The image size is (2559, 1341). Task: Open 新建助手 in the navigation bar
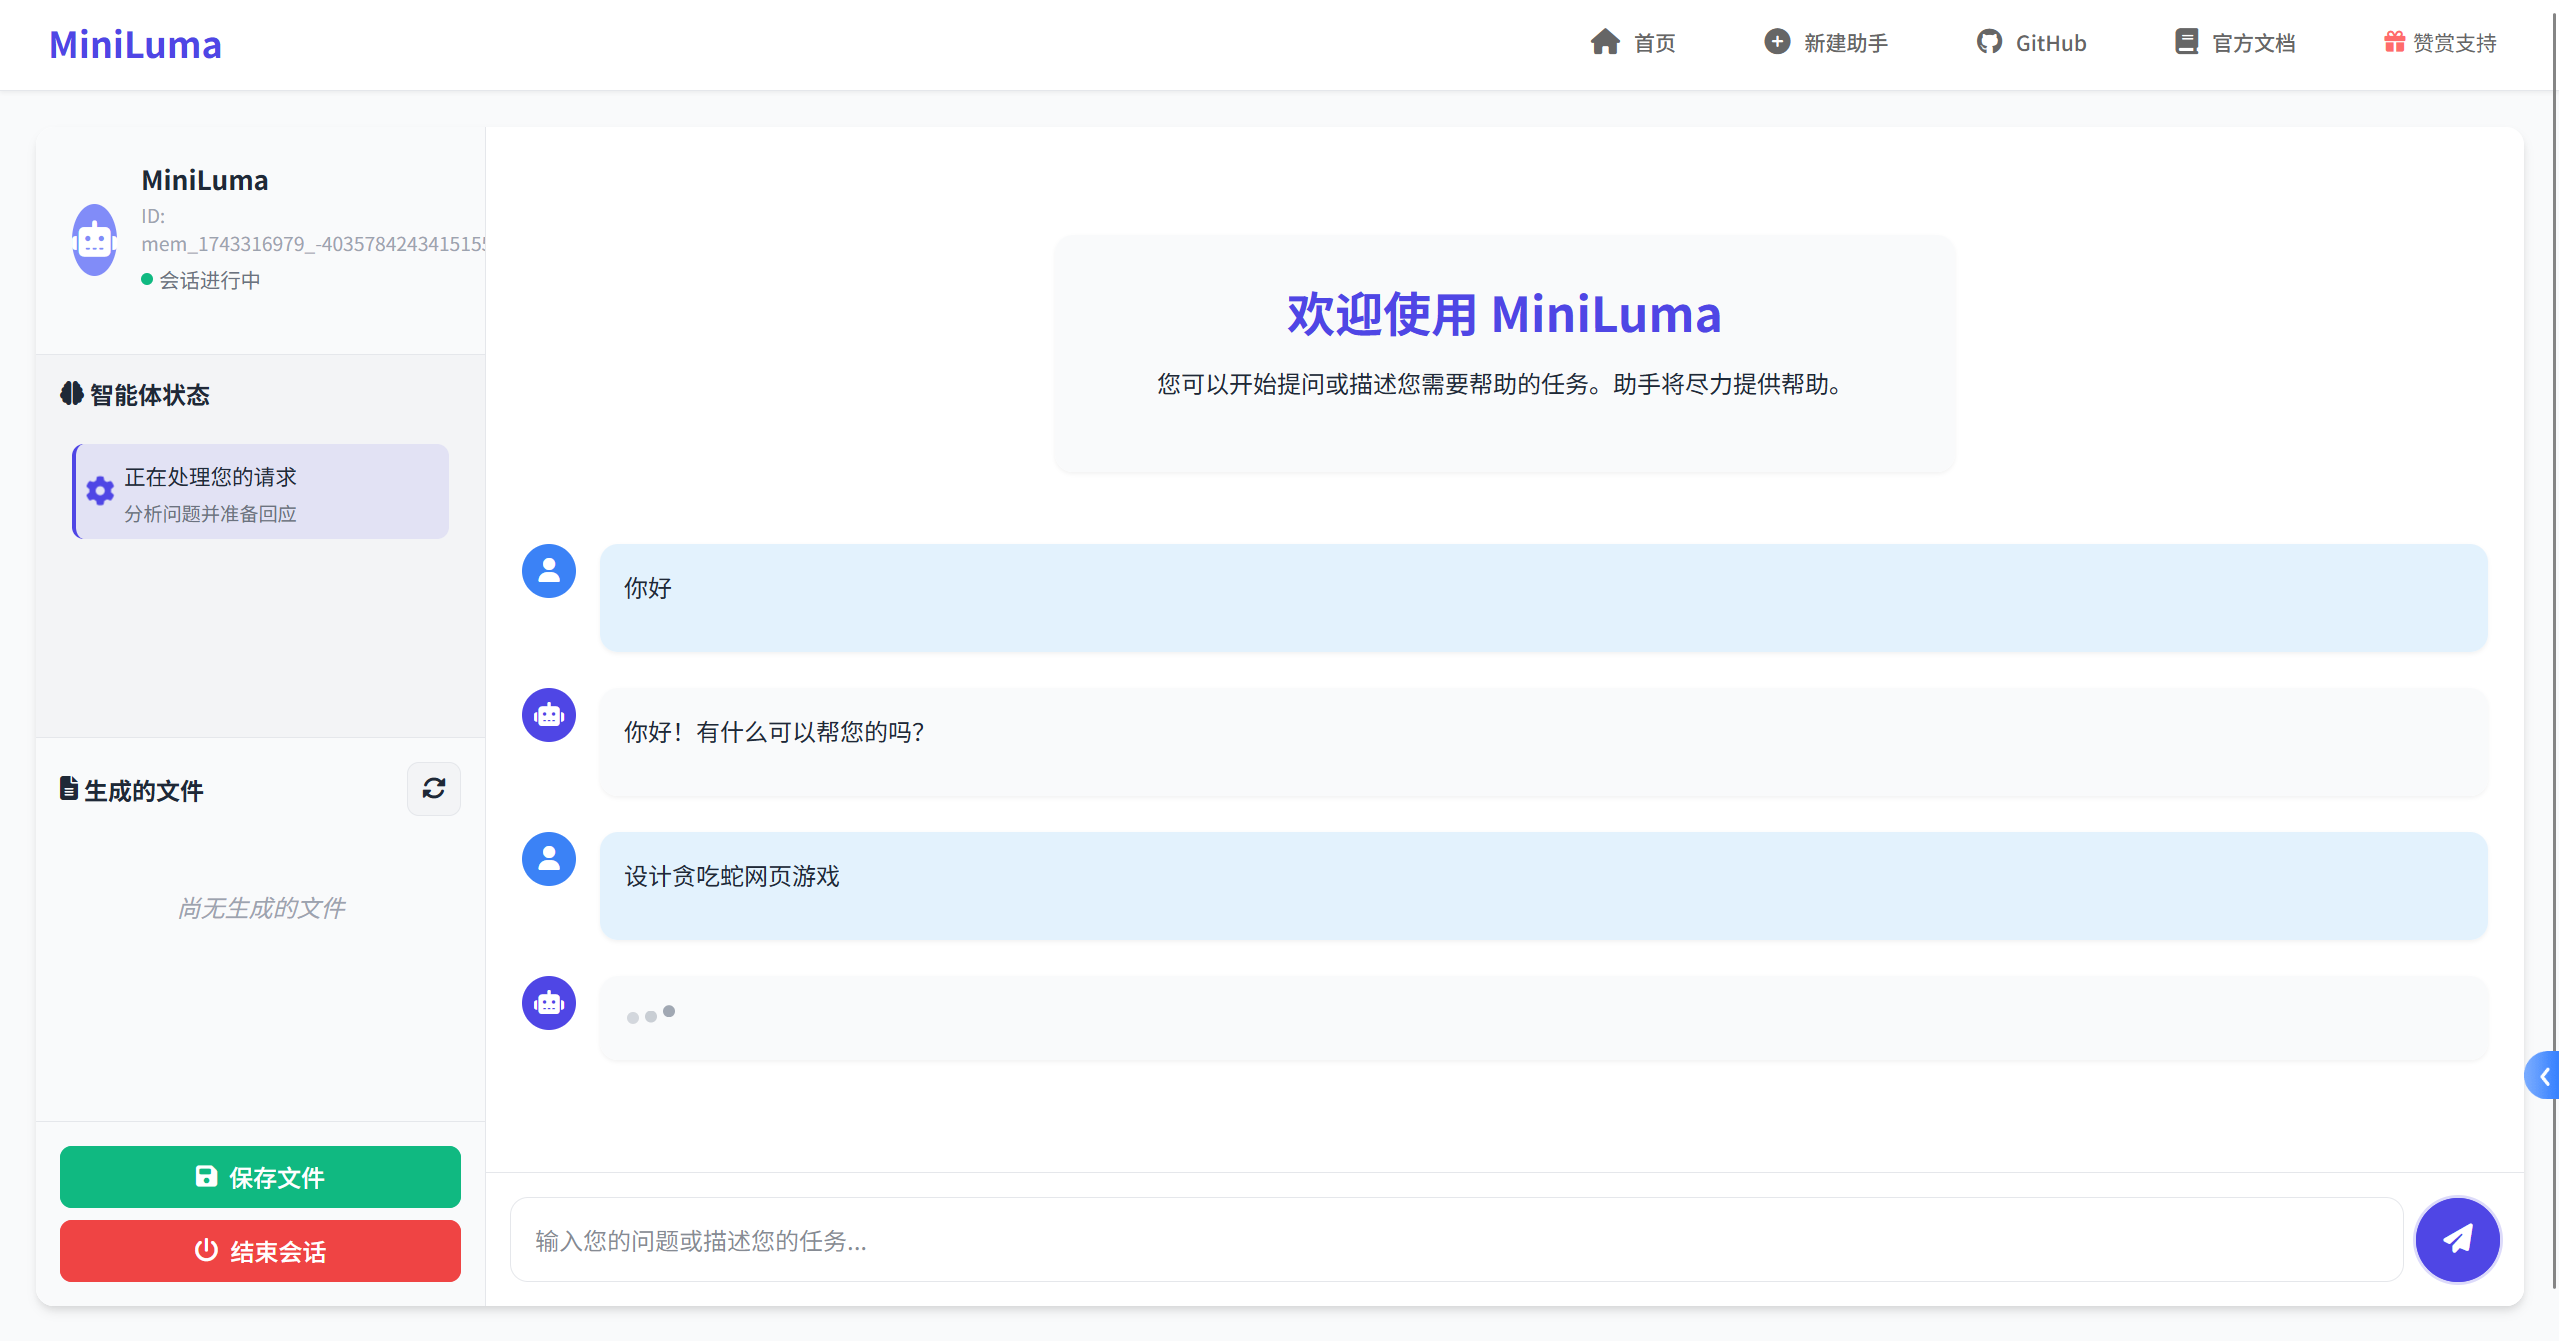tap(1826, 43)
